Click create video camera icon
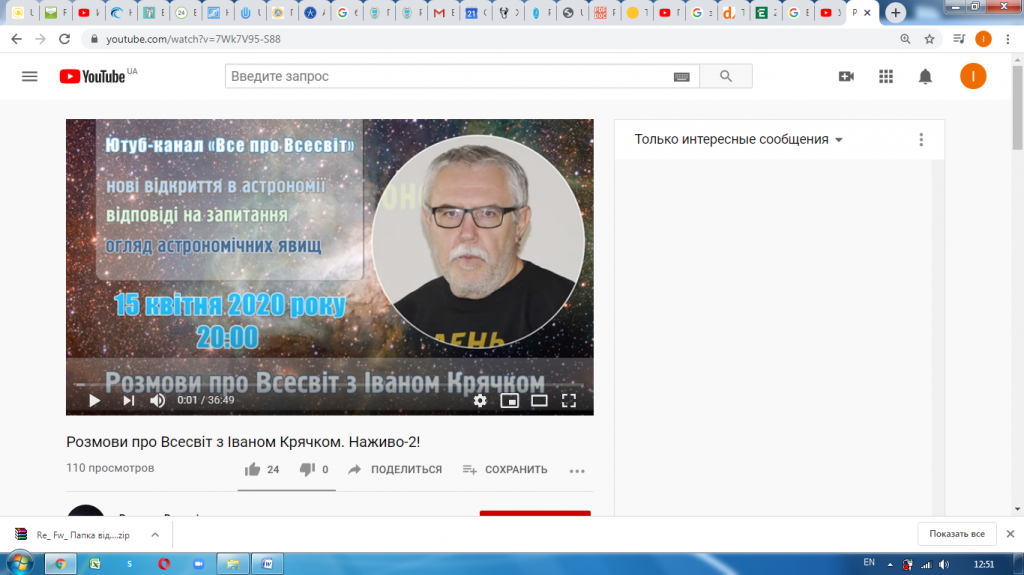The image size is (1024, 575). point(846,76)
